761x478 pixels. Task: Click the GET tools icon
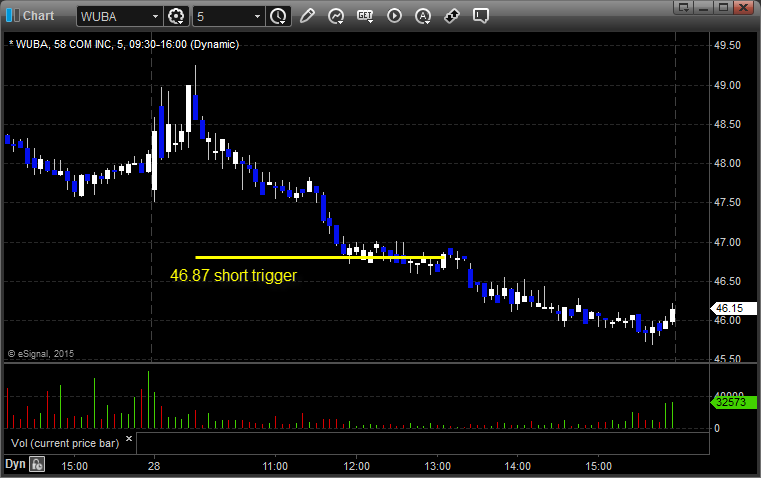365,16
